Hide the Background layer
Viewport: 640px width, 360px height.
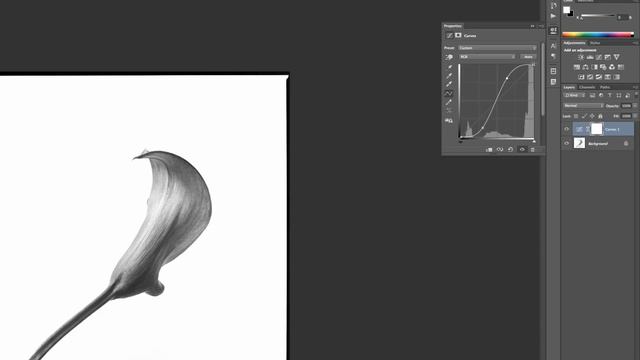coord(567,144)
